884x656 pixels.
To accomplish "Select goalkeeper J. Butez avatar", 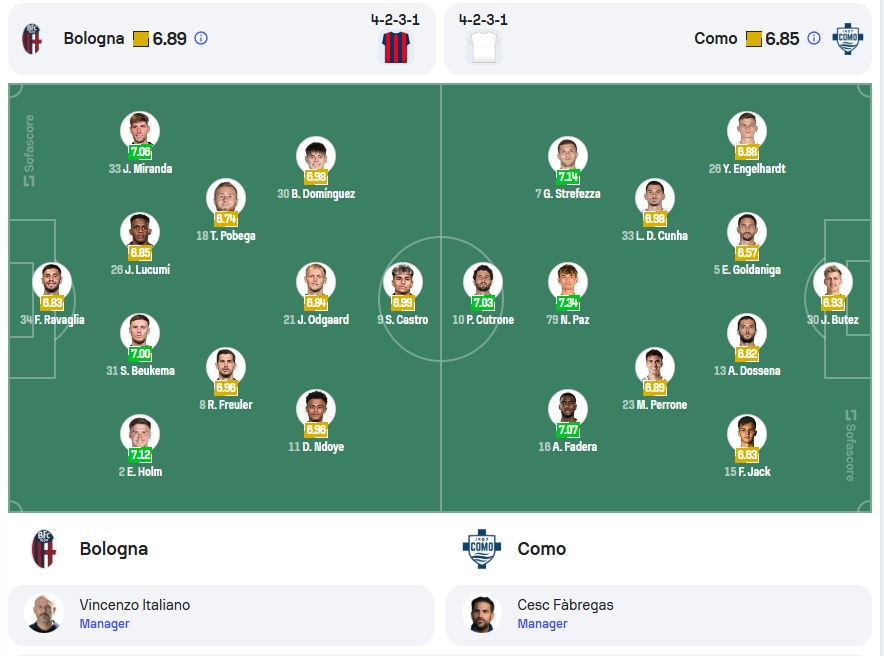I will tap(833, 282).
